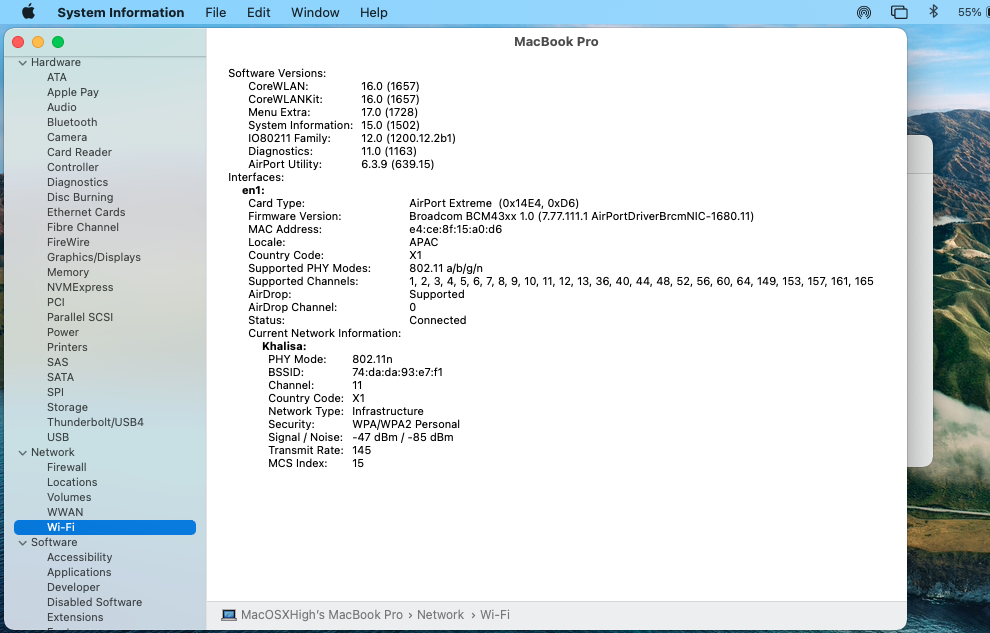Select Graphics/Displays in the sidebar

[93, 257]
